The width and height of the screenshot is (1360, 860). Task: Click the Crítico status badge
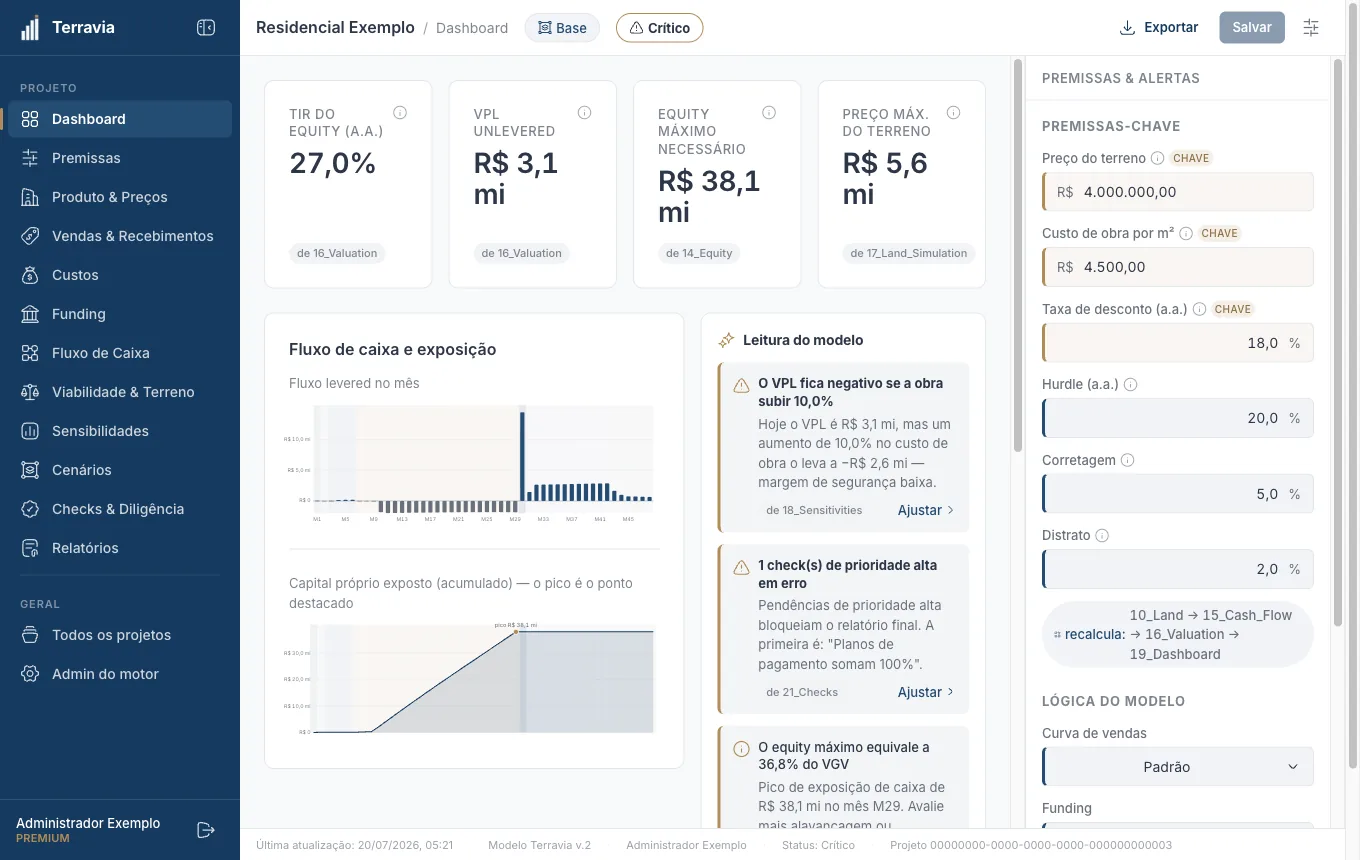coord(659,28)
